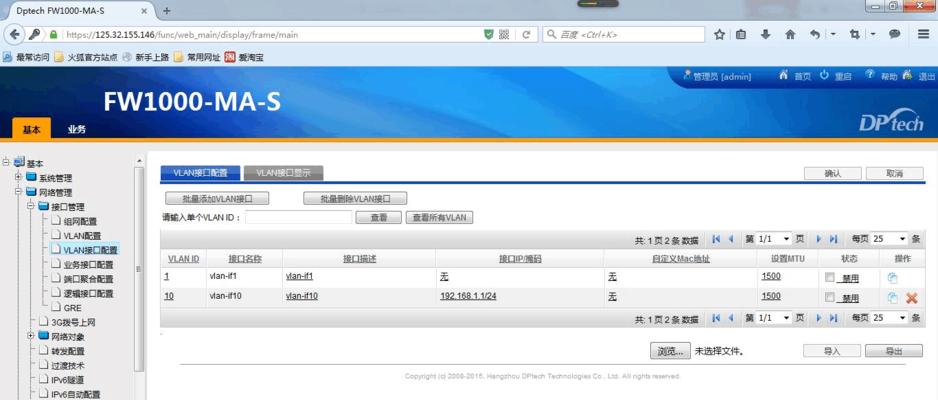The height and width of the screenshot is (400, 938).
Task: Go to last page in top pager
Action: tap(833, 239)
